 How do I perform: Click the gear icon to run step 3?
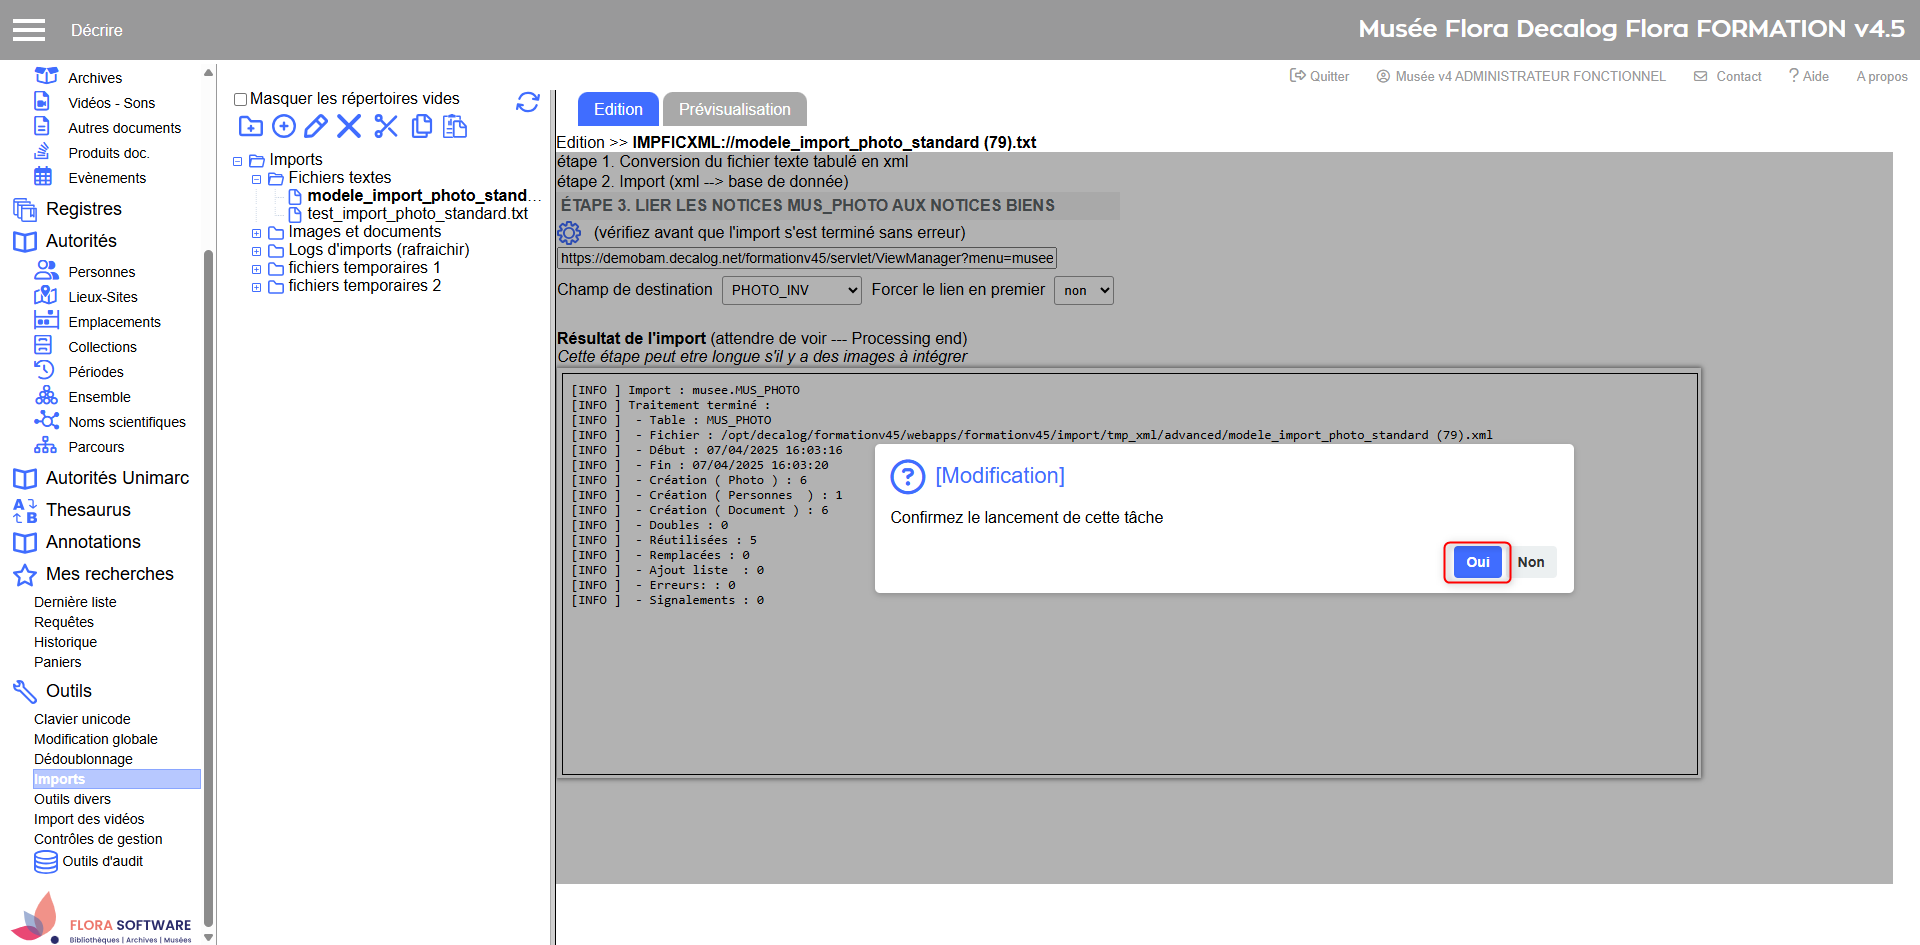coord(569,233)
